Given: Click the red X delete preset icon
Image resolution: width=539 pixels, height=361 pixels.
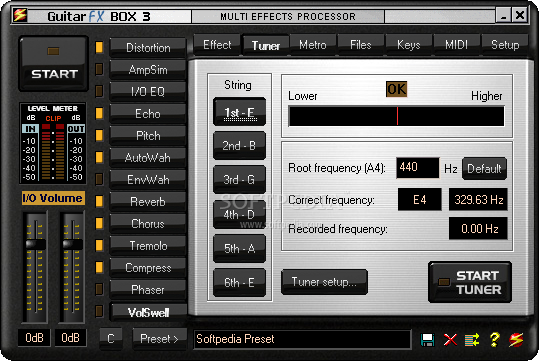Looking at the screenshot, I should [x=450, y=340].
